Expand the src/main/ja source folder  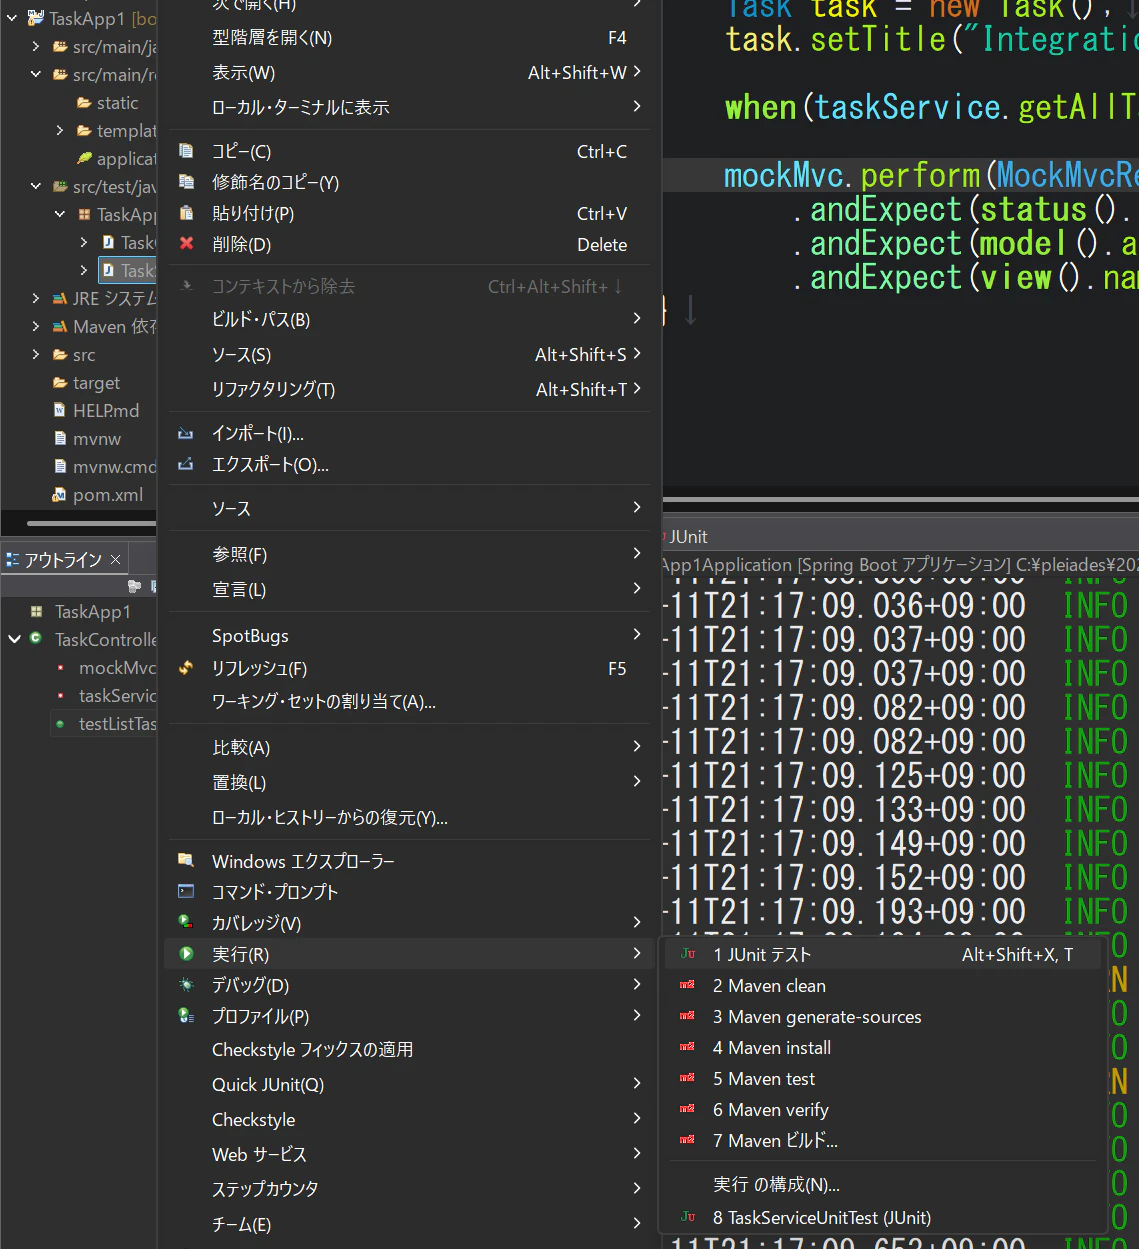pos(36,47)
